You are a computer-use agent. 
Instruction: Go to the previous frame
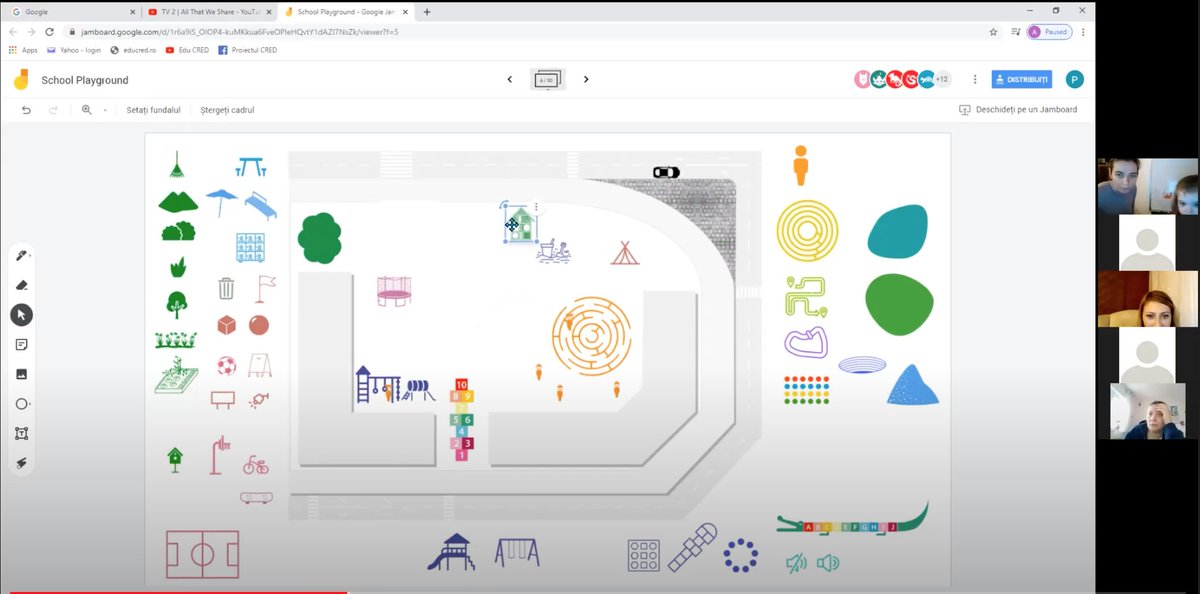(510, 79)
